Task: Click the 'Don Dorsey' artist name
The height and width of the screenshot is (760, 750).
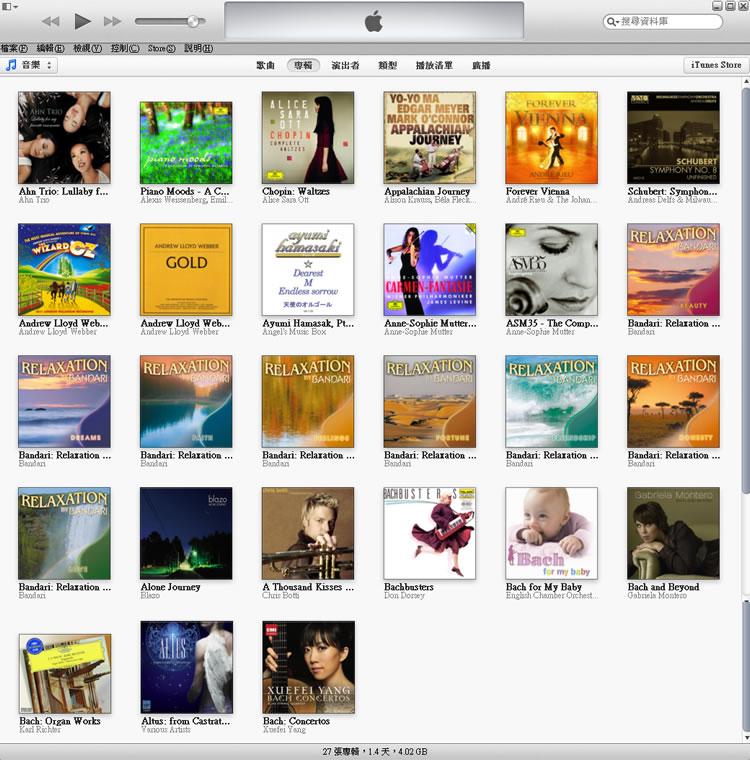Action: tap(404, 595)
